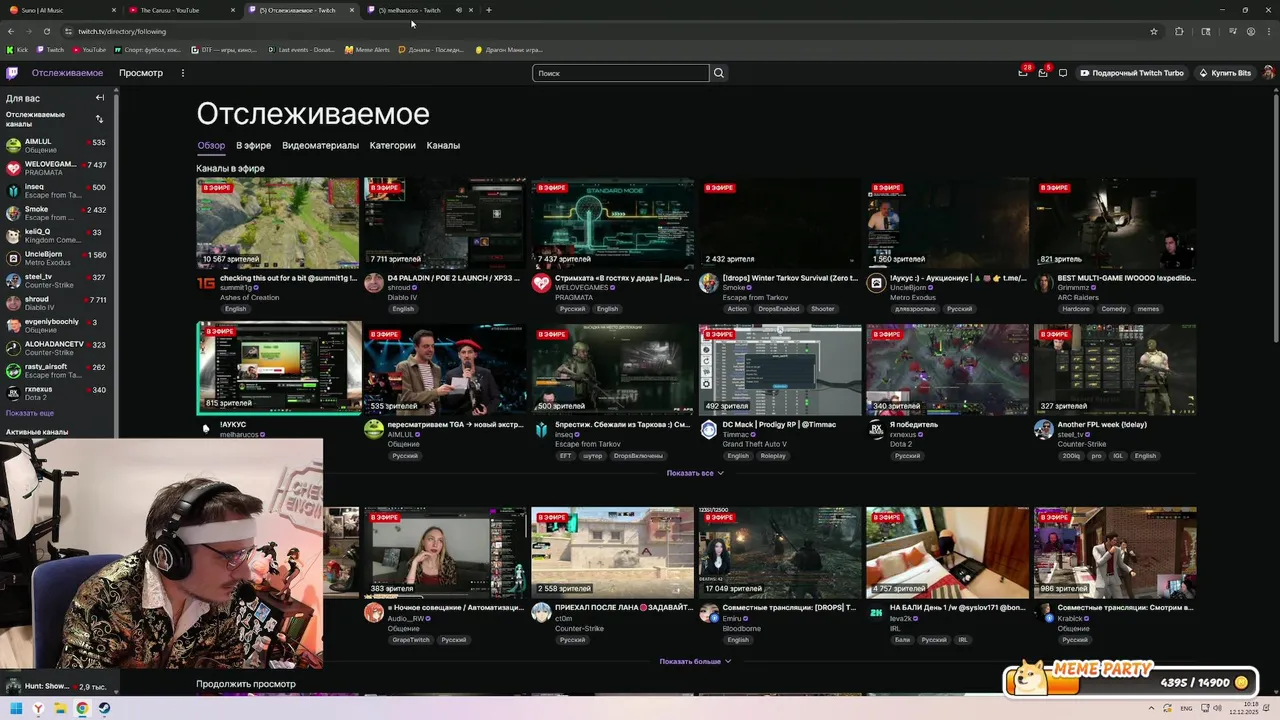
Task: Go back in browser history
Action: click(x=11, y=31)
